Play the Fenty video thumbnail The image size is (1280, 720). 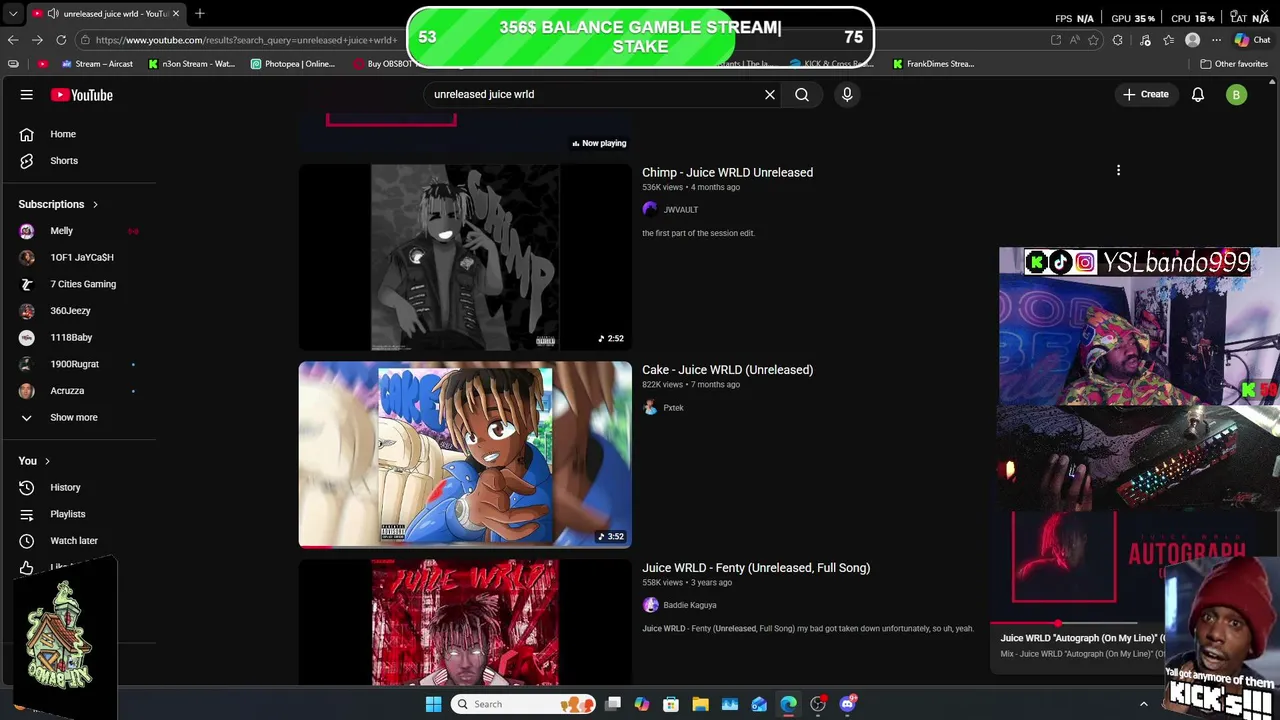[x=465, y=622]
